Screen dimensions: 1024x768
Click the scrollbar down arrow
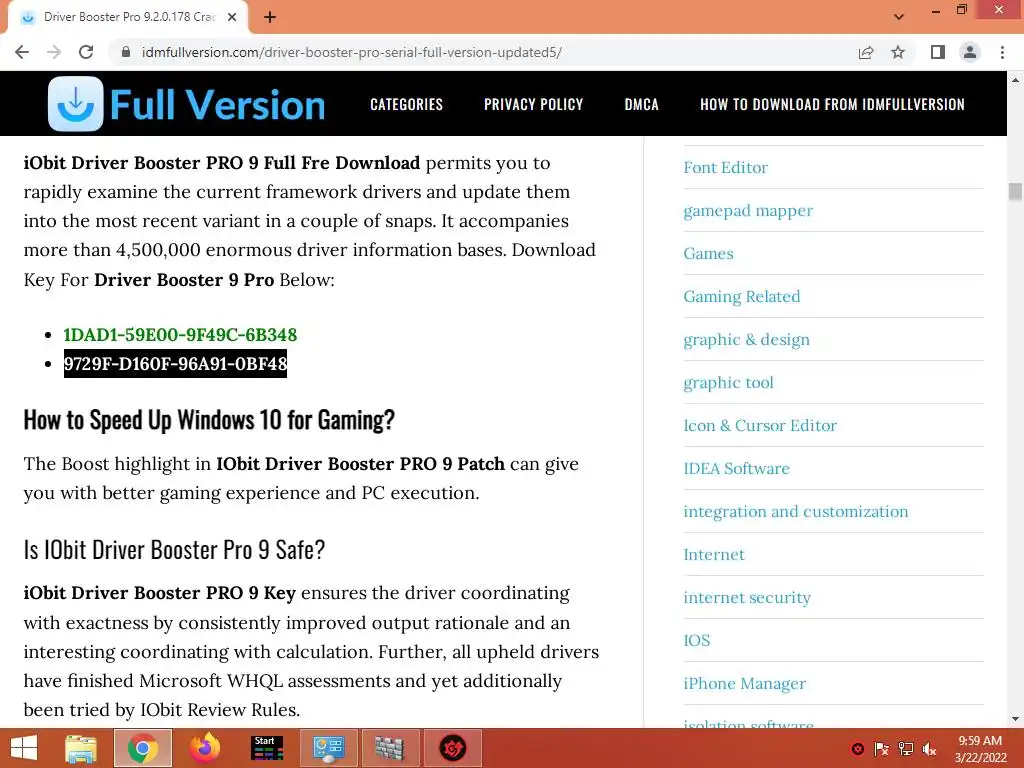[1015, 719]
